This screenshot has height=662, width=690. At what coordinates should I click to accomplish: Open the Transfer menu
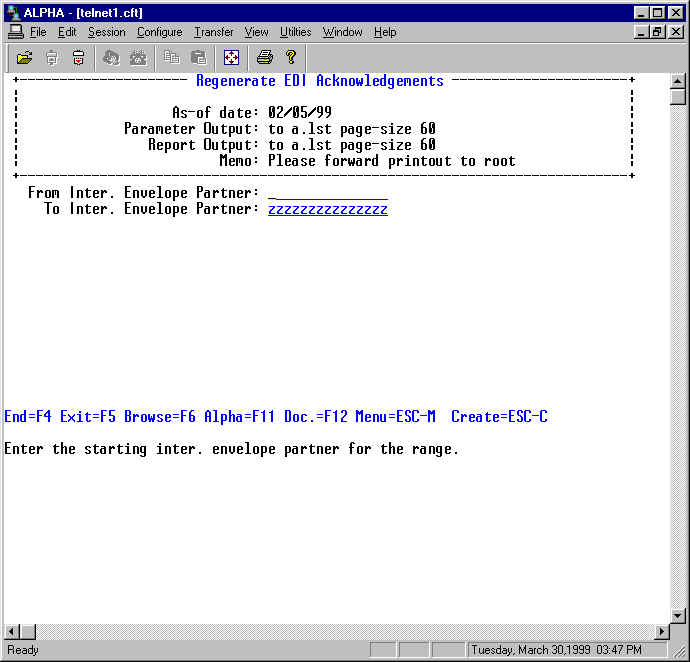(x=213, y=32)
